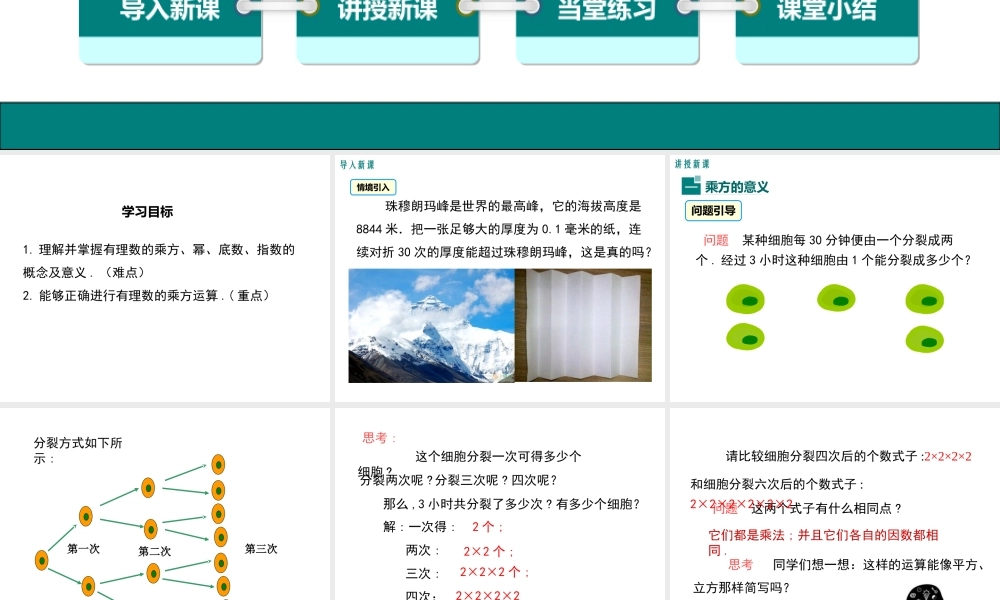Select the 导入新课 navigation tab
Screen dimensions: 1000x600
pos(170,31)
